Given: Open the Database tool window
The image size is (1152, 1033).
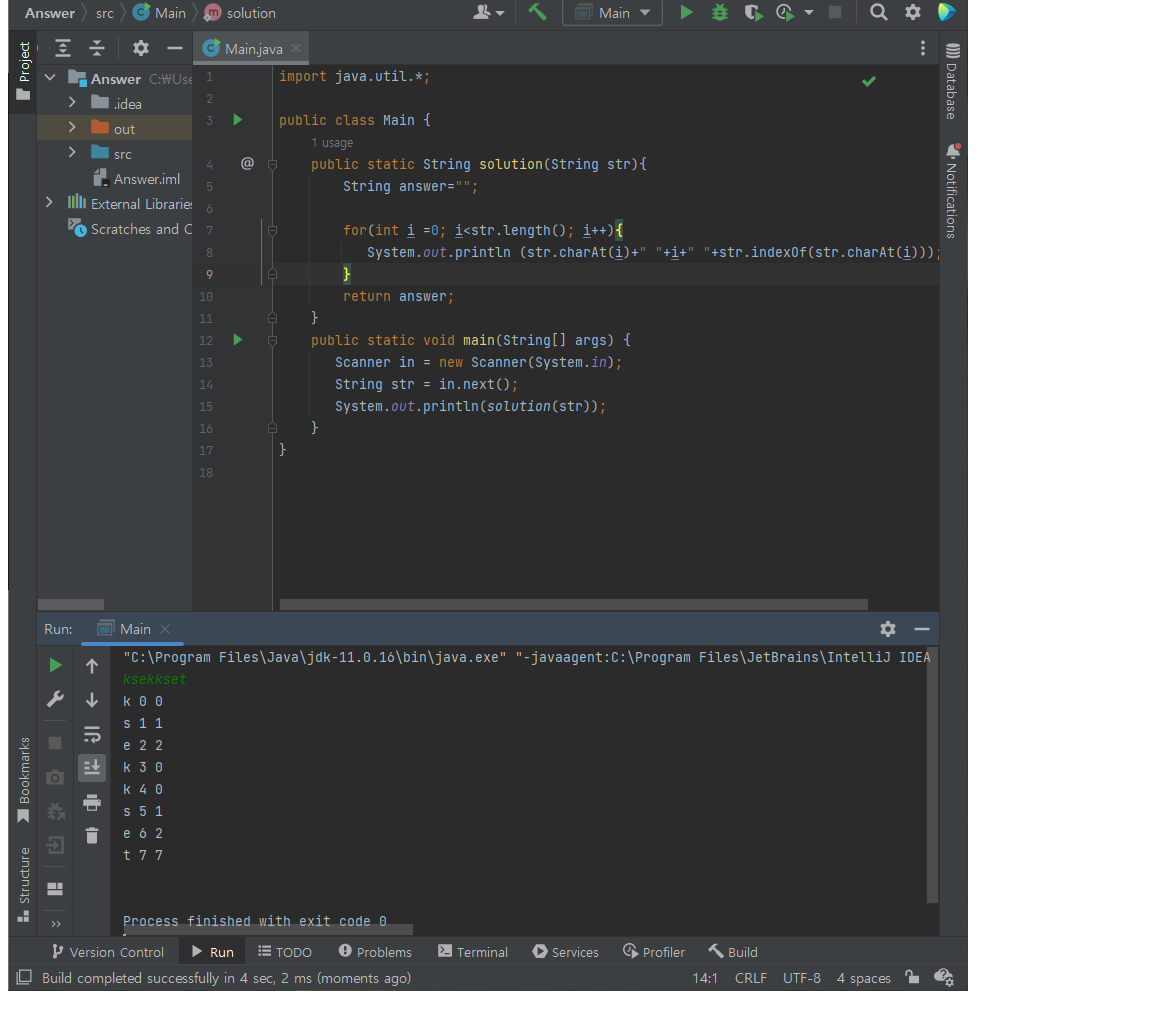Looking at the screenshot, I should tap(952, 81).
